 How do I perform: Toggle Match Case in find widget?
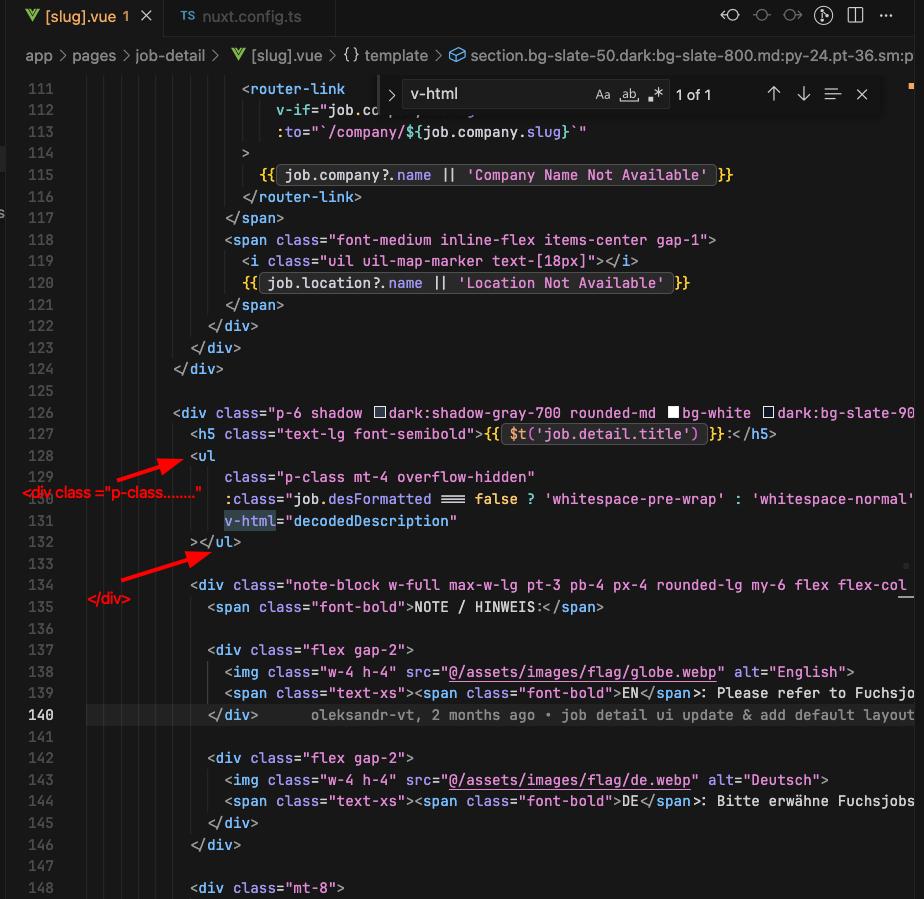603,95
